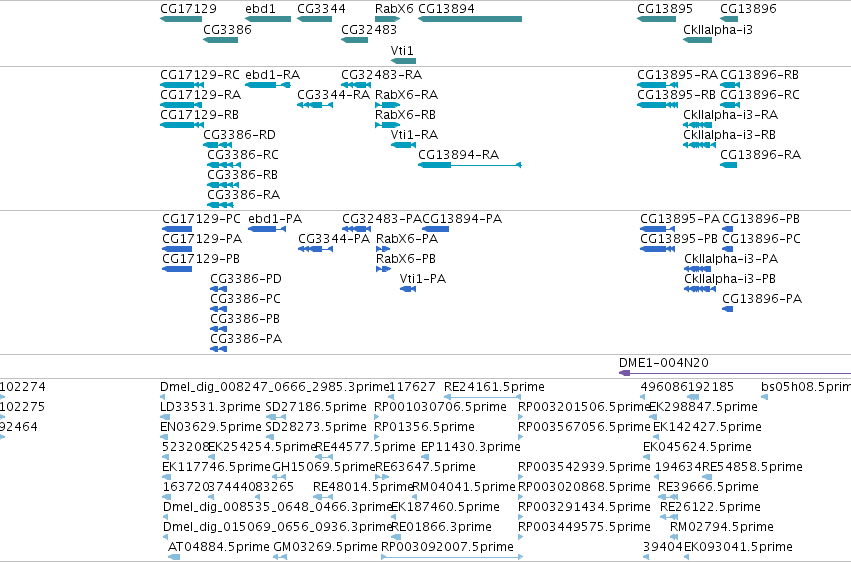The width and height of the screenshot is (851, 562).
Task: Select the ebd1 gene in the top track
Action: pos(268,19)
